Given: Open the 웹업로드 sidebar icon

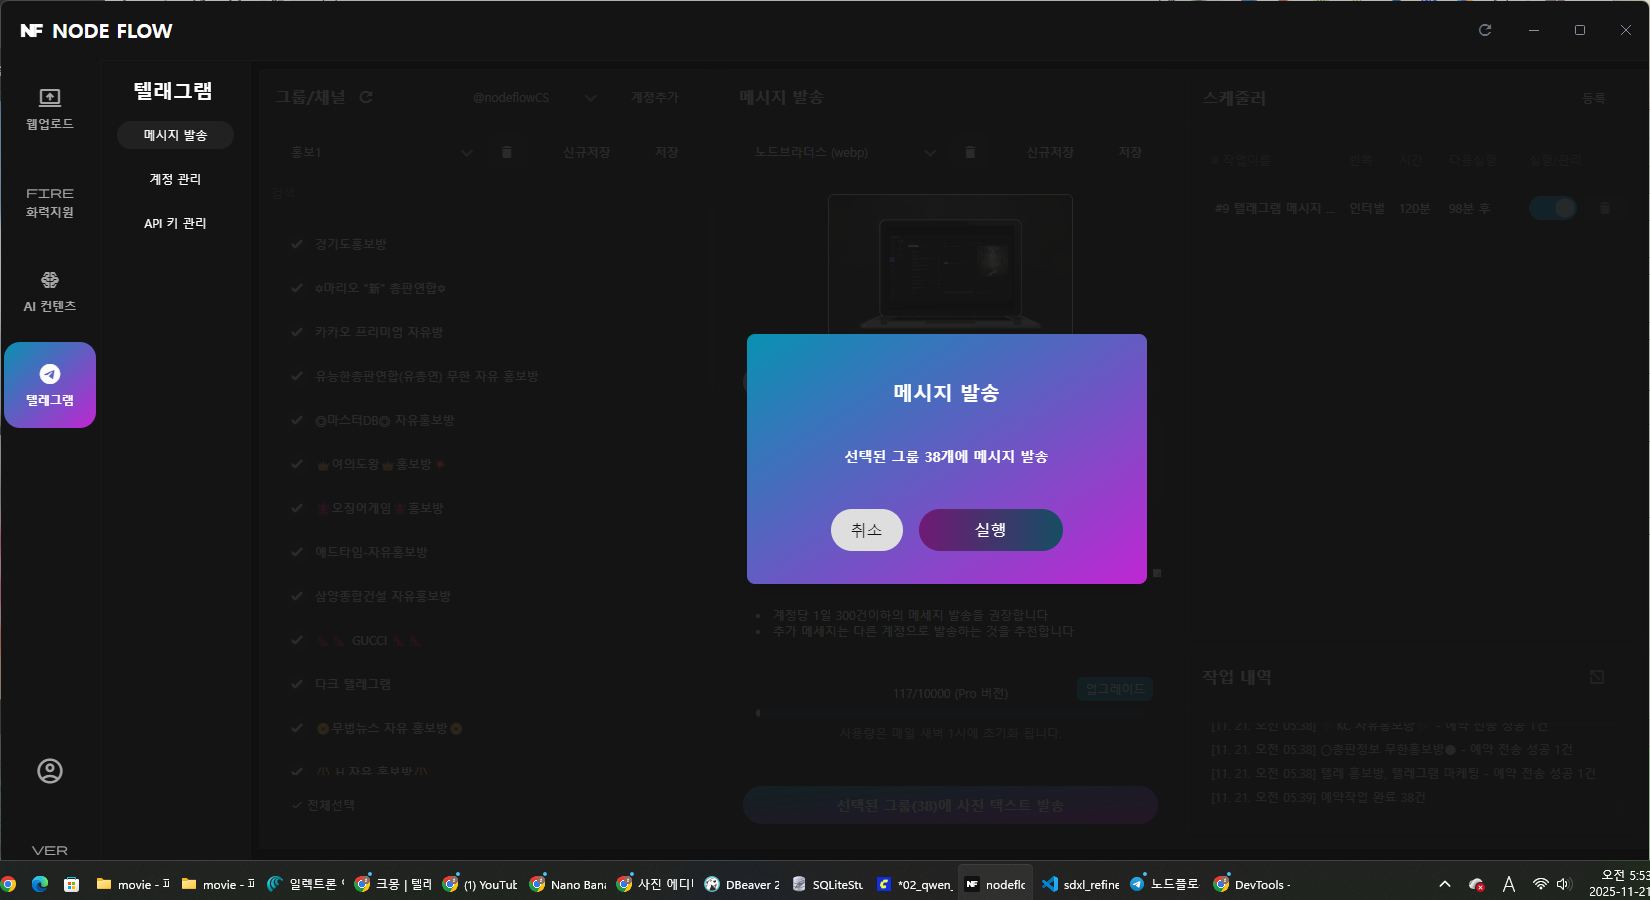Looking at the screenshot, I should click(49, 108).
